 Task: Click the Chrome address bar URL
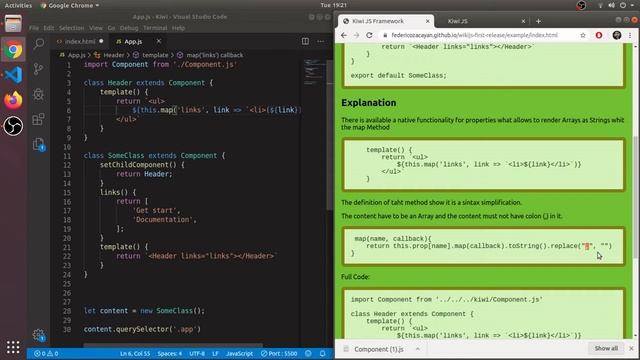coord(474,36)
